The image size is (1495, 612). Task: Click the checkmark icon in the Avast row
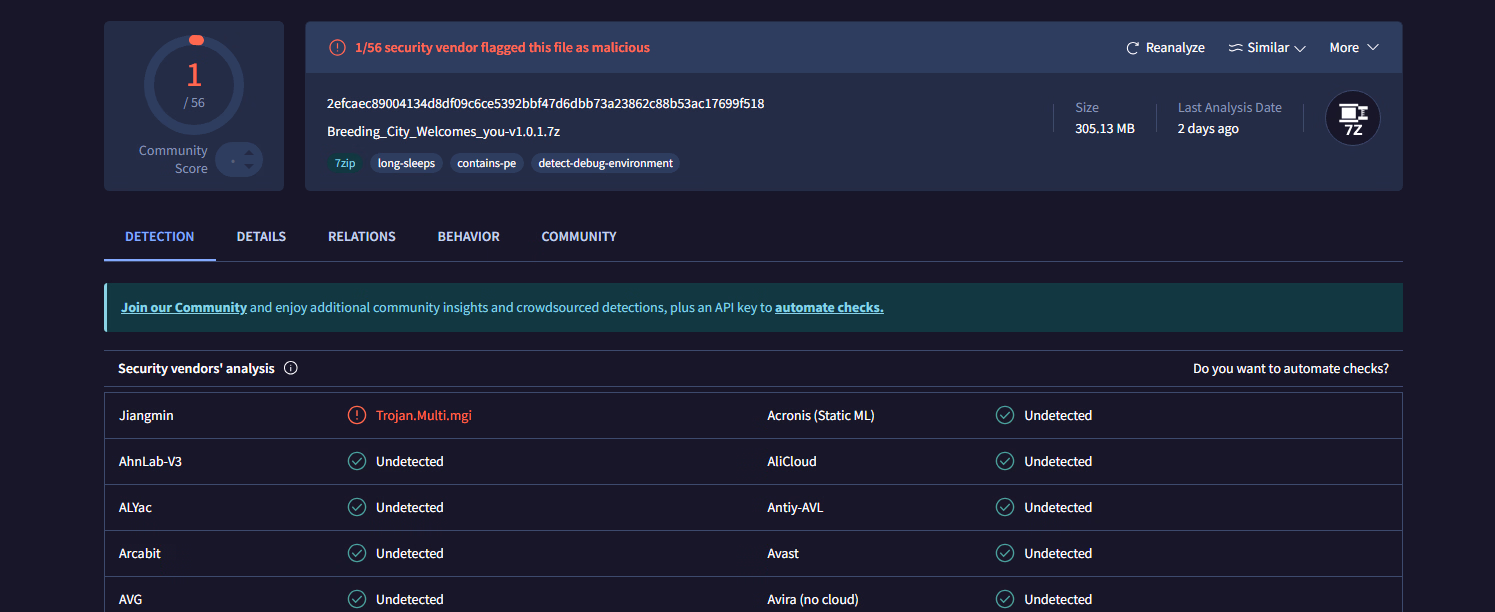(x=1005, y=553)
